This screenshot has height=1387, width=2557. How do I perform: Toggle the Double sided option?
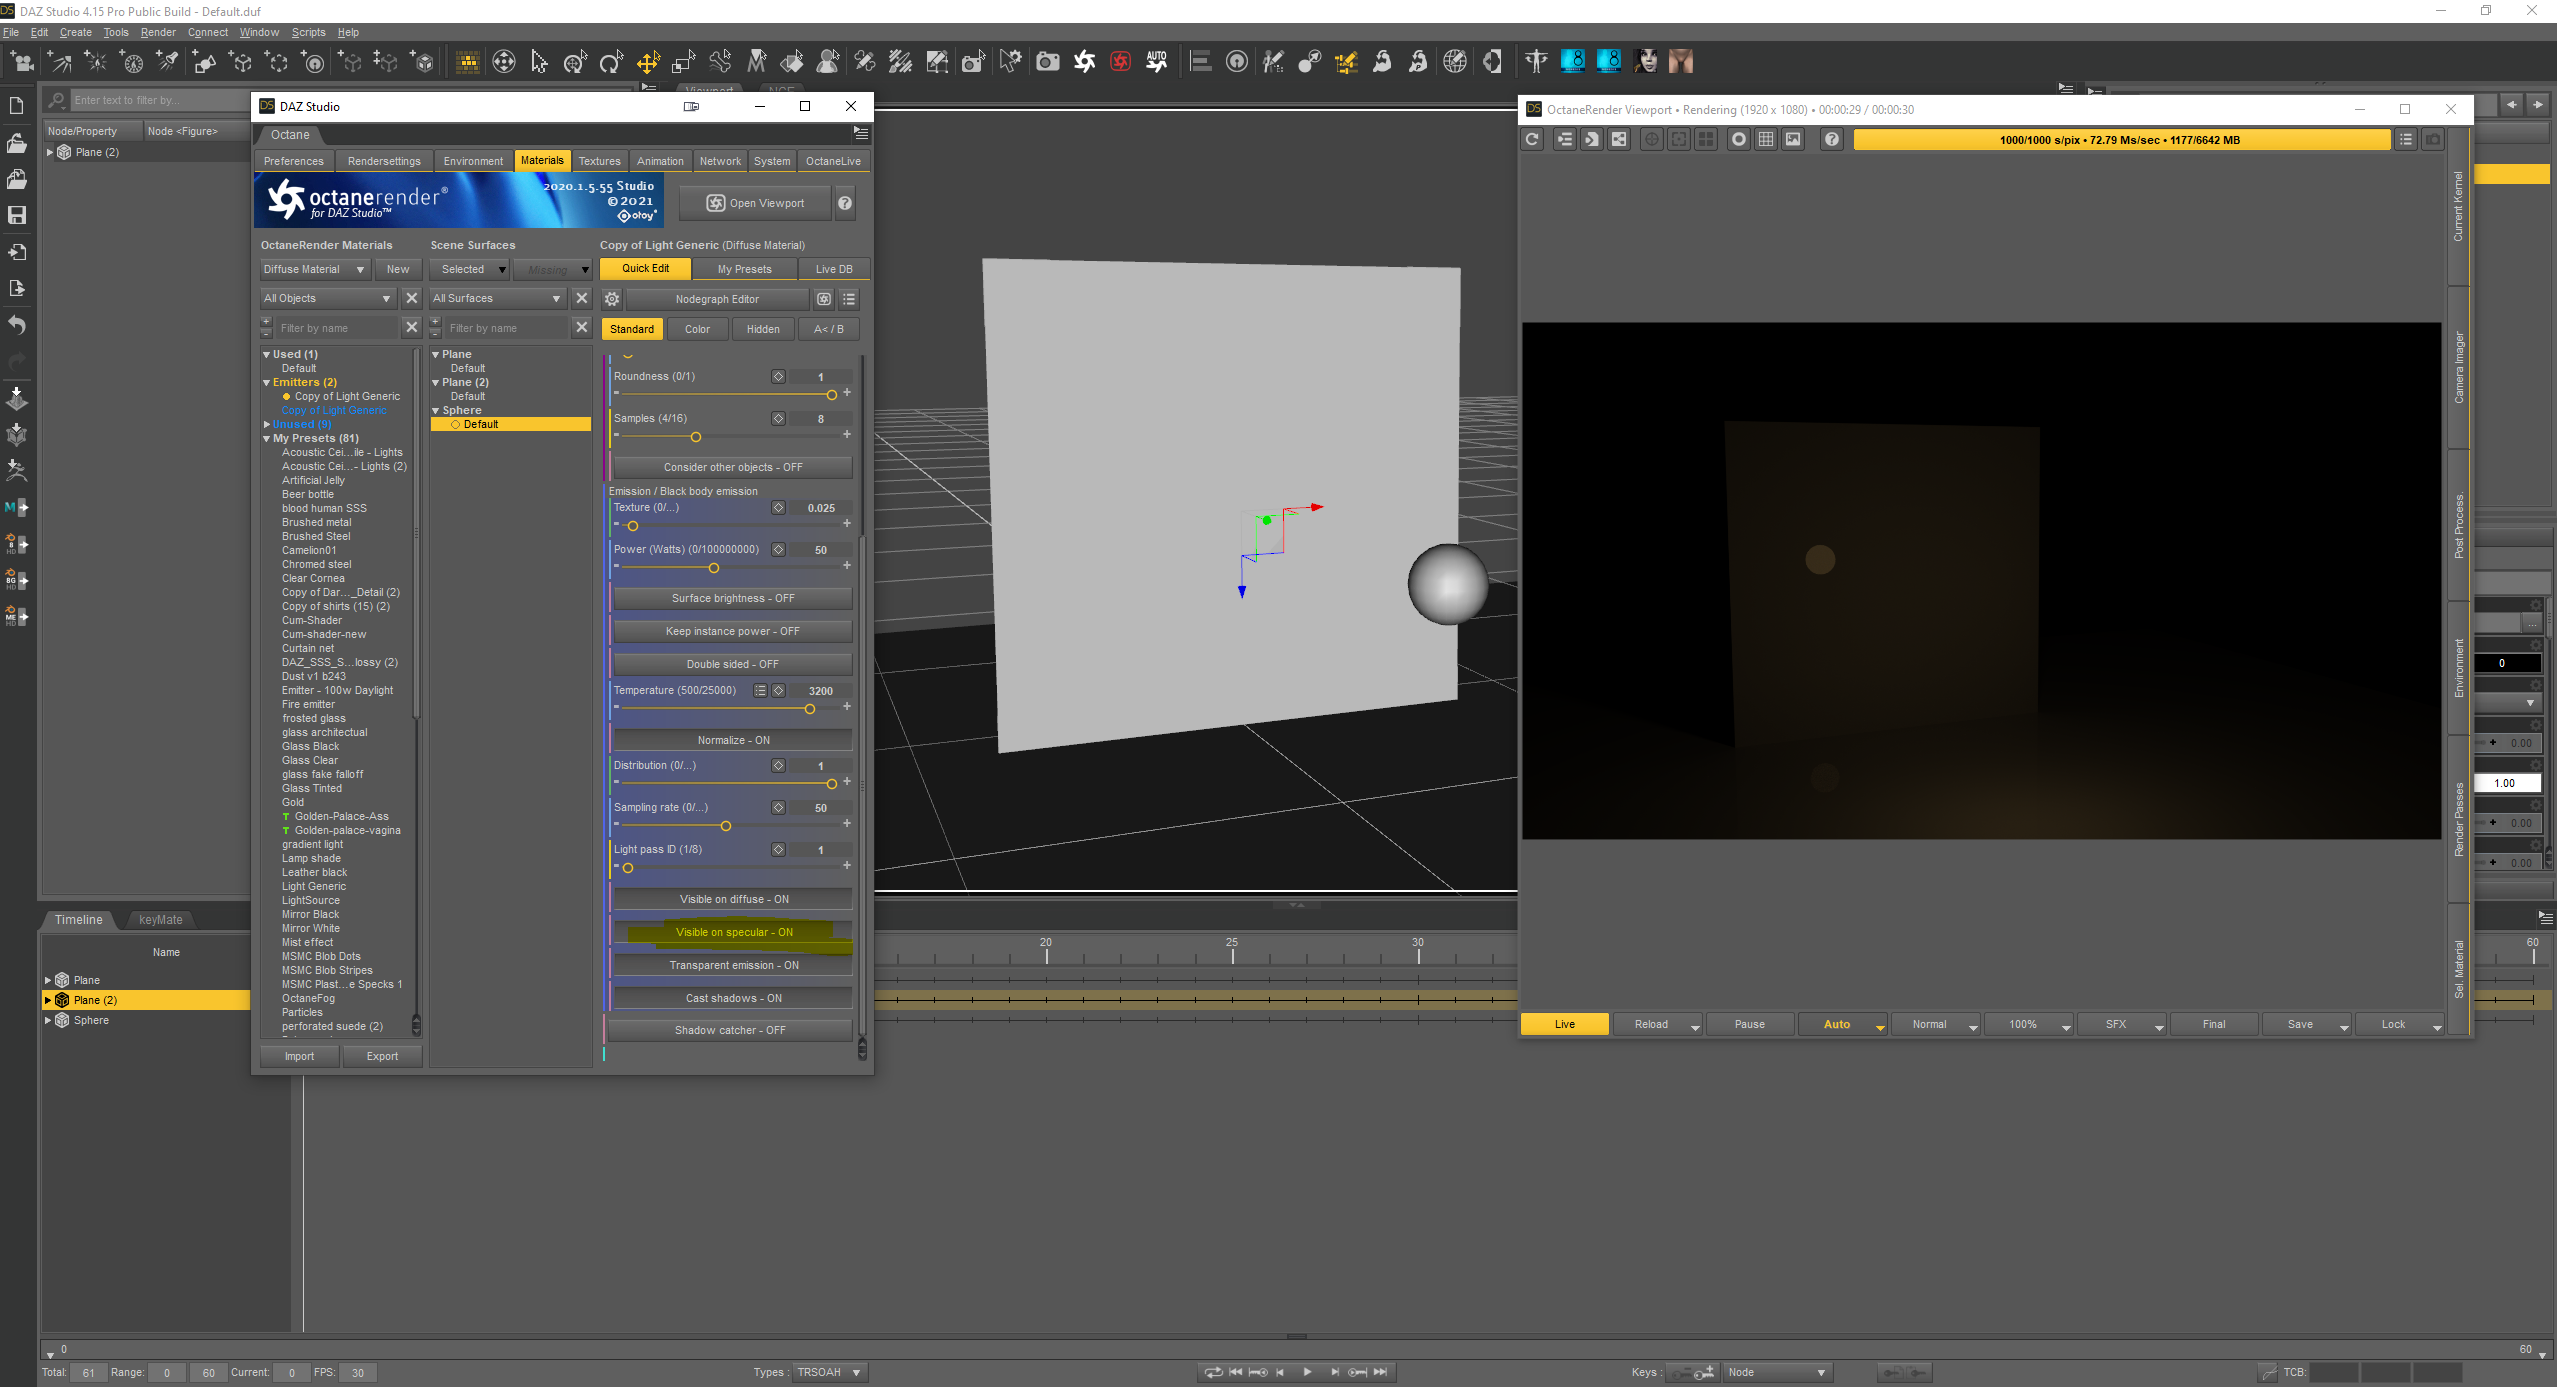click(732, 664)
